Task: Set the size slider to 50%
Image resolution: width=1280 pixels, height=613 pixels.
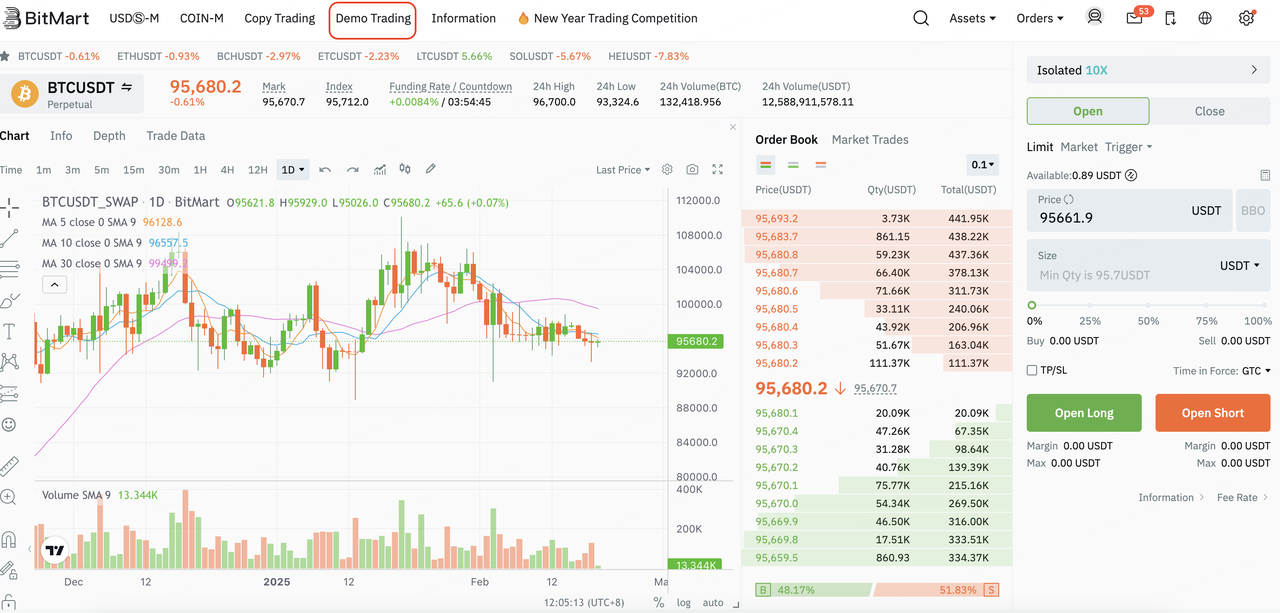Action: tap(1148, 306)
